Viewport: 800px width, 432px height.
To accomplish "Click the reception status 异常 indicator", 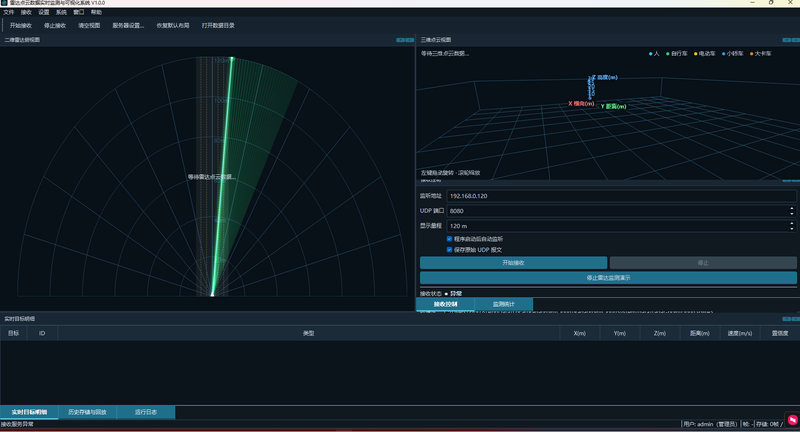I will coord(454,294).
